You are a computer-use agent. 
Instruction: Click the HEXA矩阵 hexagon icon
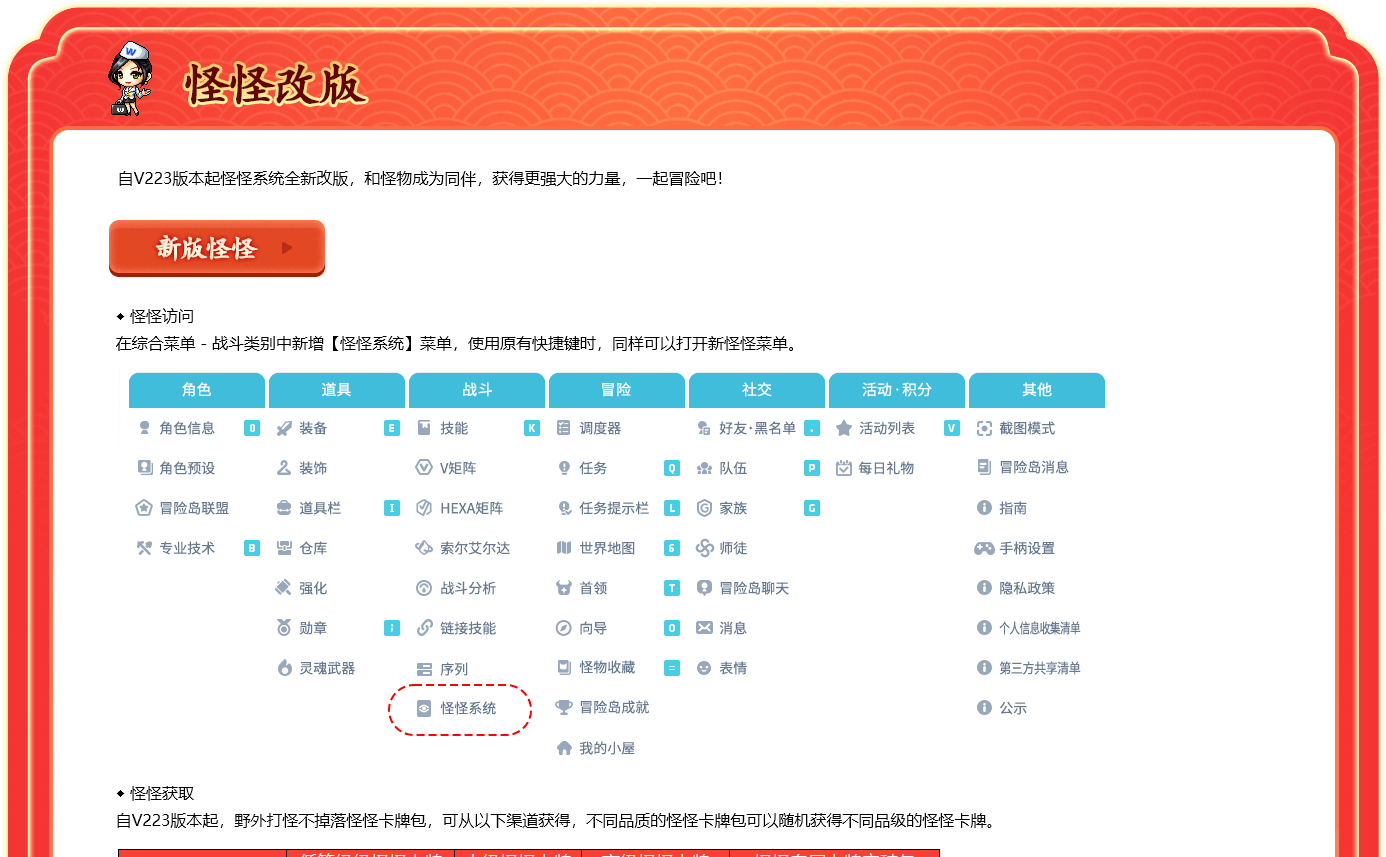point(424,508)
